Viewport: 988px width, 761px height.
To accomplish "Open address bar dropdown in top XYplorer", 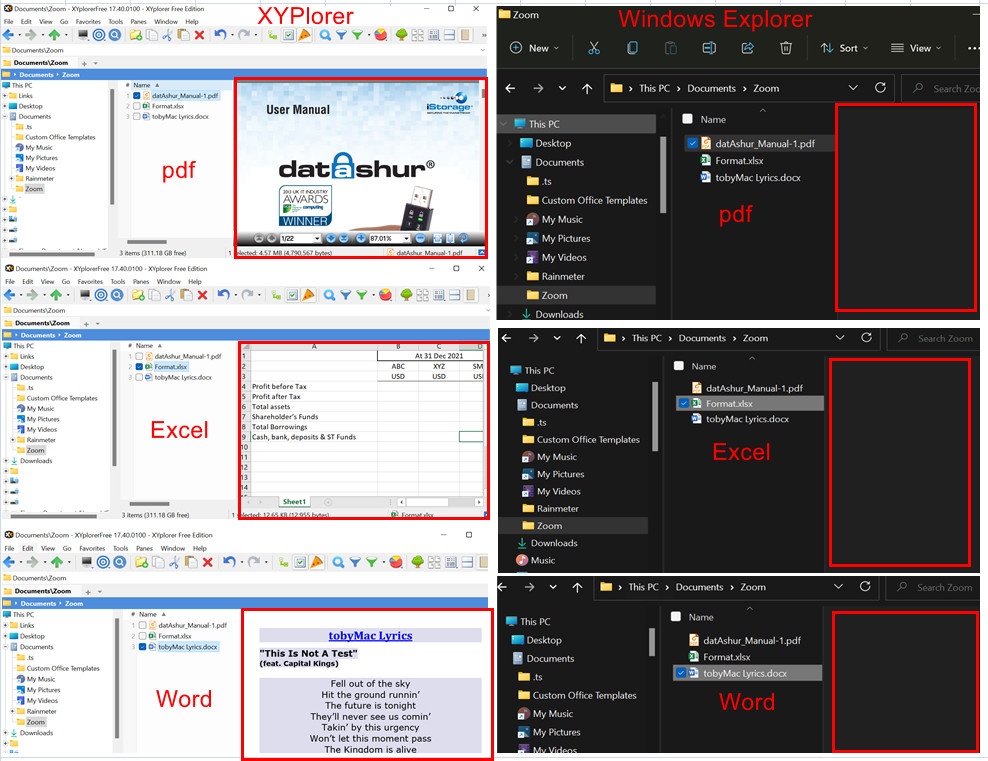I will tap(483, 50).
